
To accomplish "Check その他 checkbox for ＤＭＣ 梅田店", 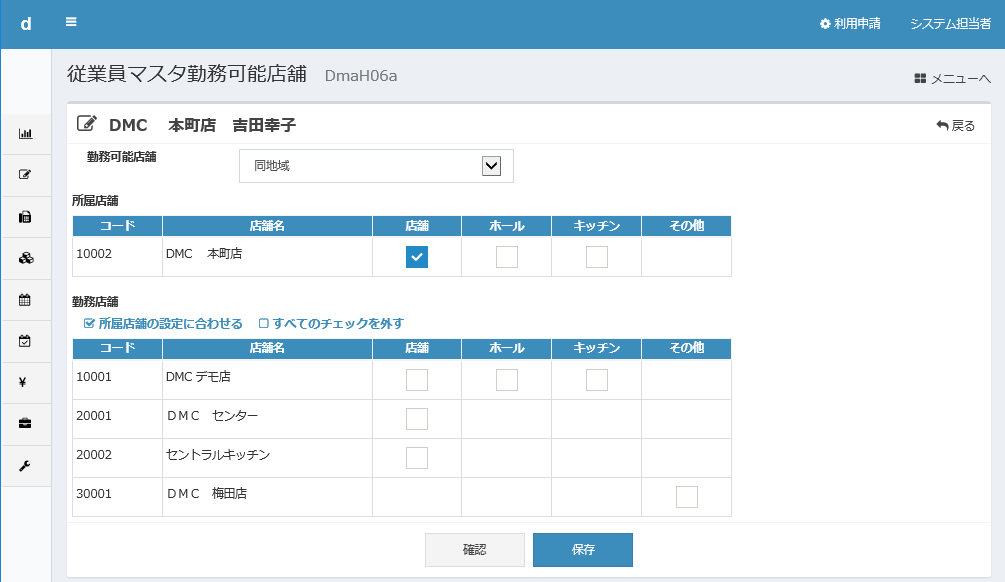I will 686,497.
